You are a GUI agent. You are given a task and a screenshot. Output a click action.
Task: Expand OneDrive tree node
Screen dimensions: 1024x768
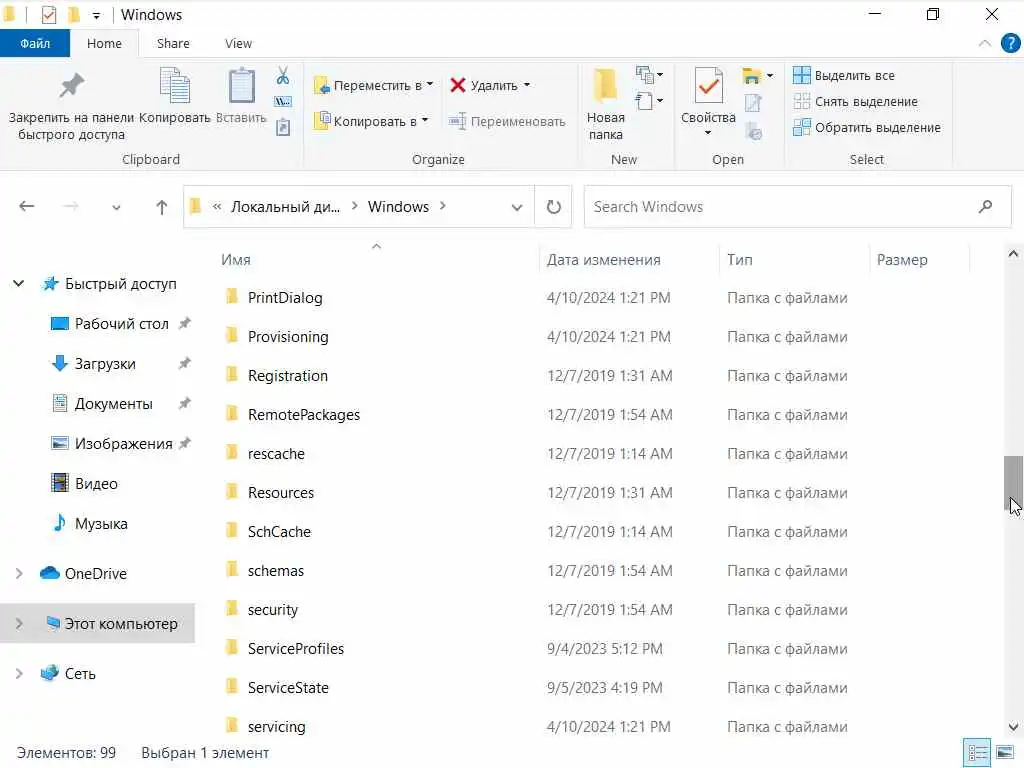pyautogui.click(x=19, y=573)
